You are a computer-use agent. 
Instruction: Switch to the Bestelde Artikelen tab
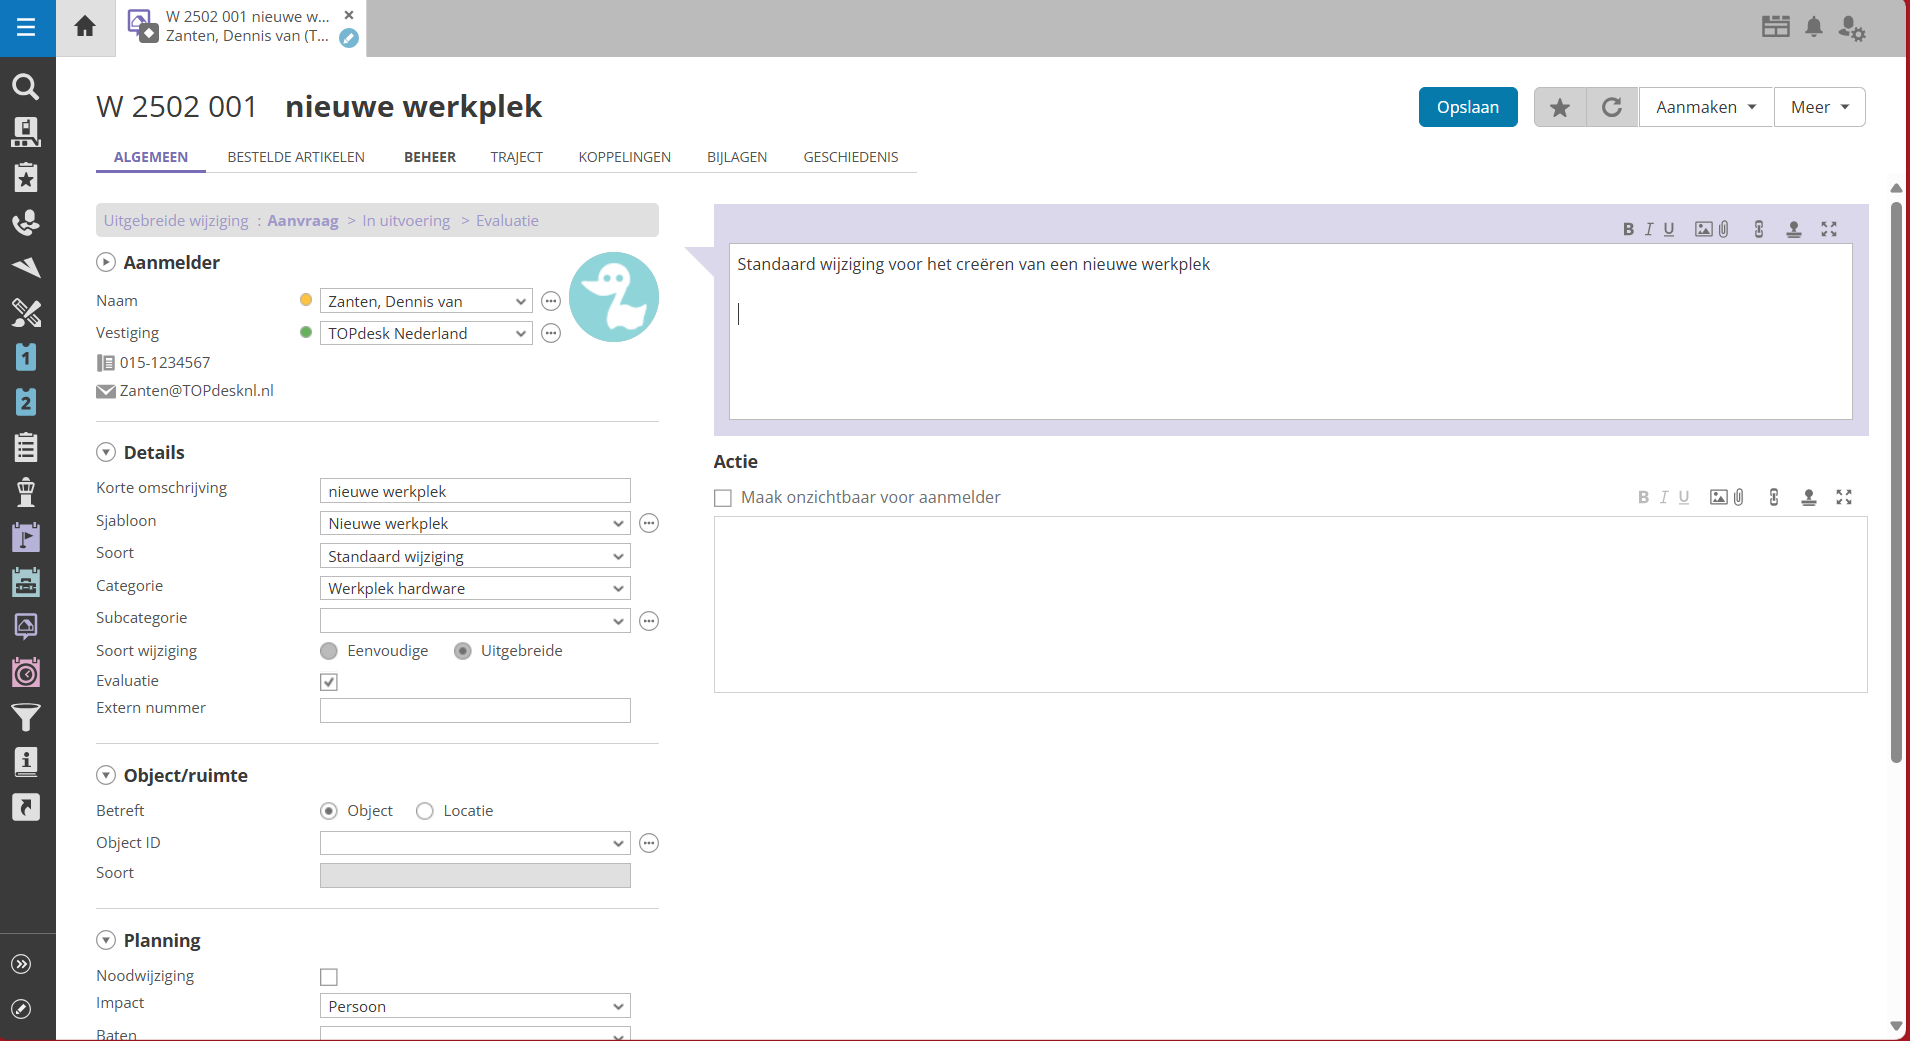(296, 157)
